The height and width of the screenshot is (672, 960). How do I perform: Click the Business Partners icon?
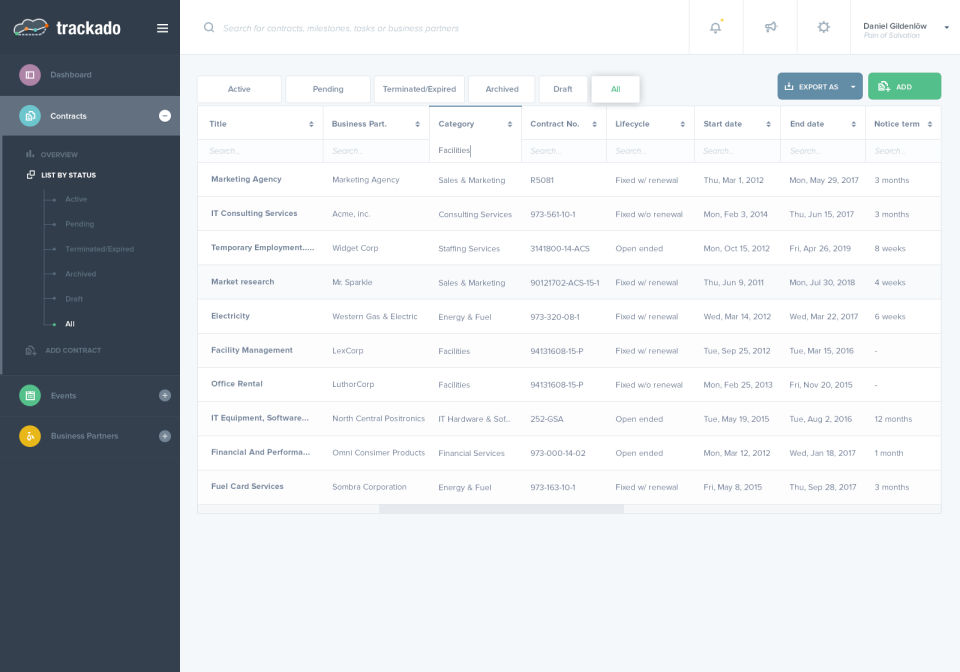coord(29,436)
